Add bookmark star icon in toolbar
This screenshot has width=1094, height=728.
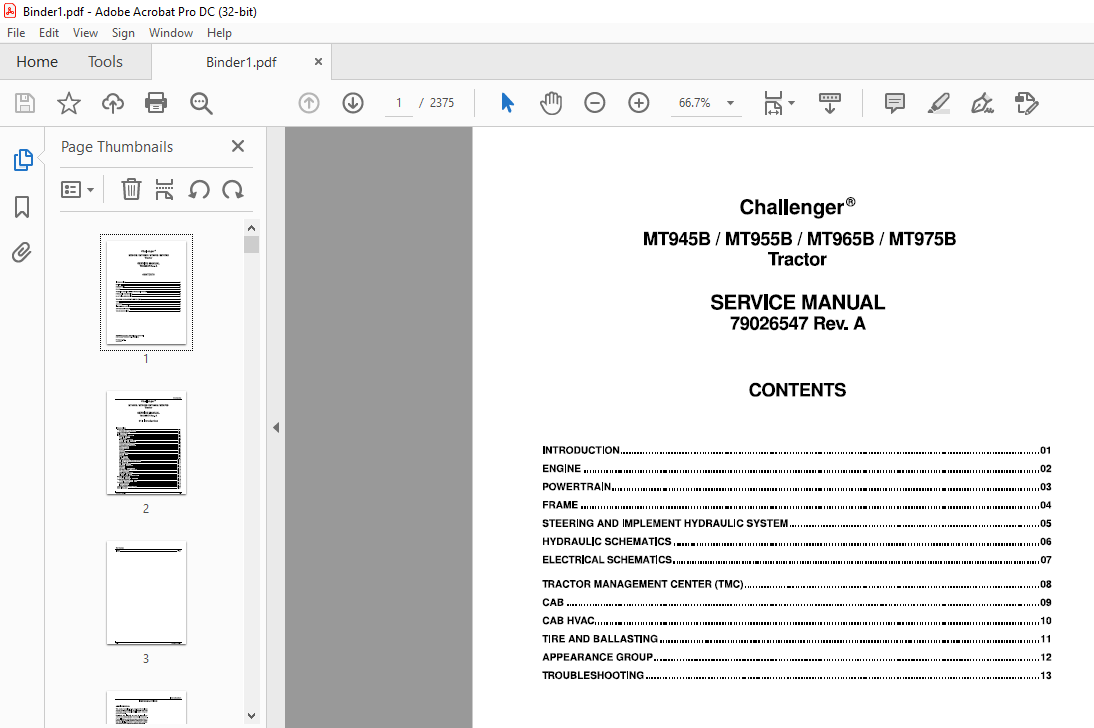68,103
